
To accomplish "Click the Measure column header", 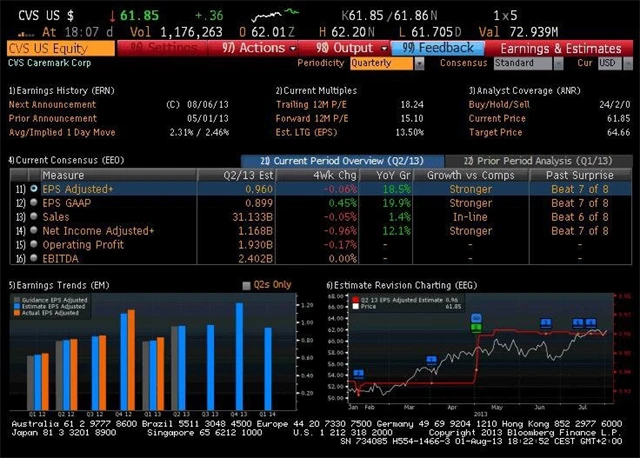I will (x=118, y=175).
